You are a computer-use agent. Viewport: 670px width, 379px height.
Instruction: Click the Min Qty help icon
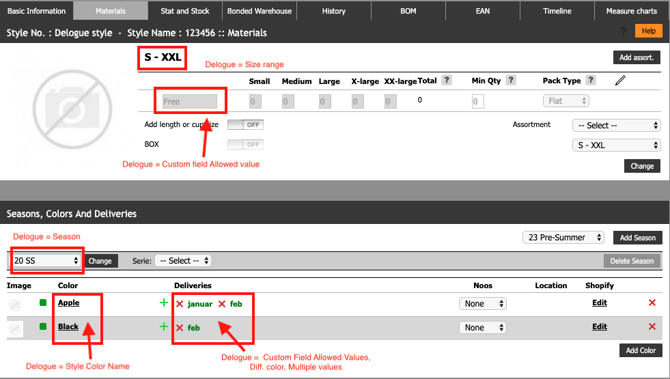(511, 80)
